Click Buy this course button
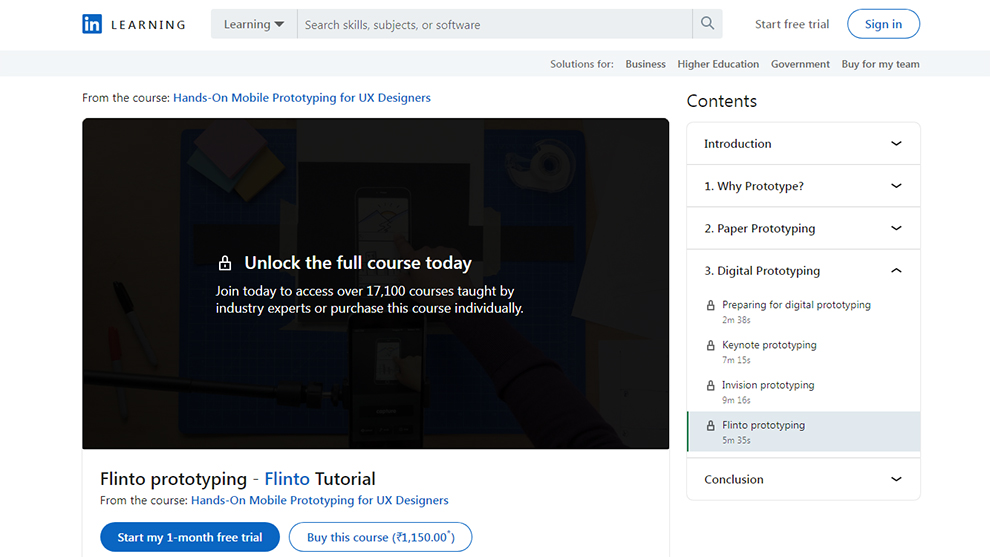Viewport: 990px width, 557px height. pyautogui.click(x=380, y=537)
